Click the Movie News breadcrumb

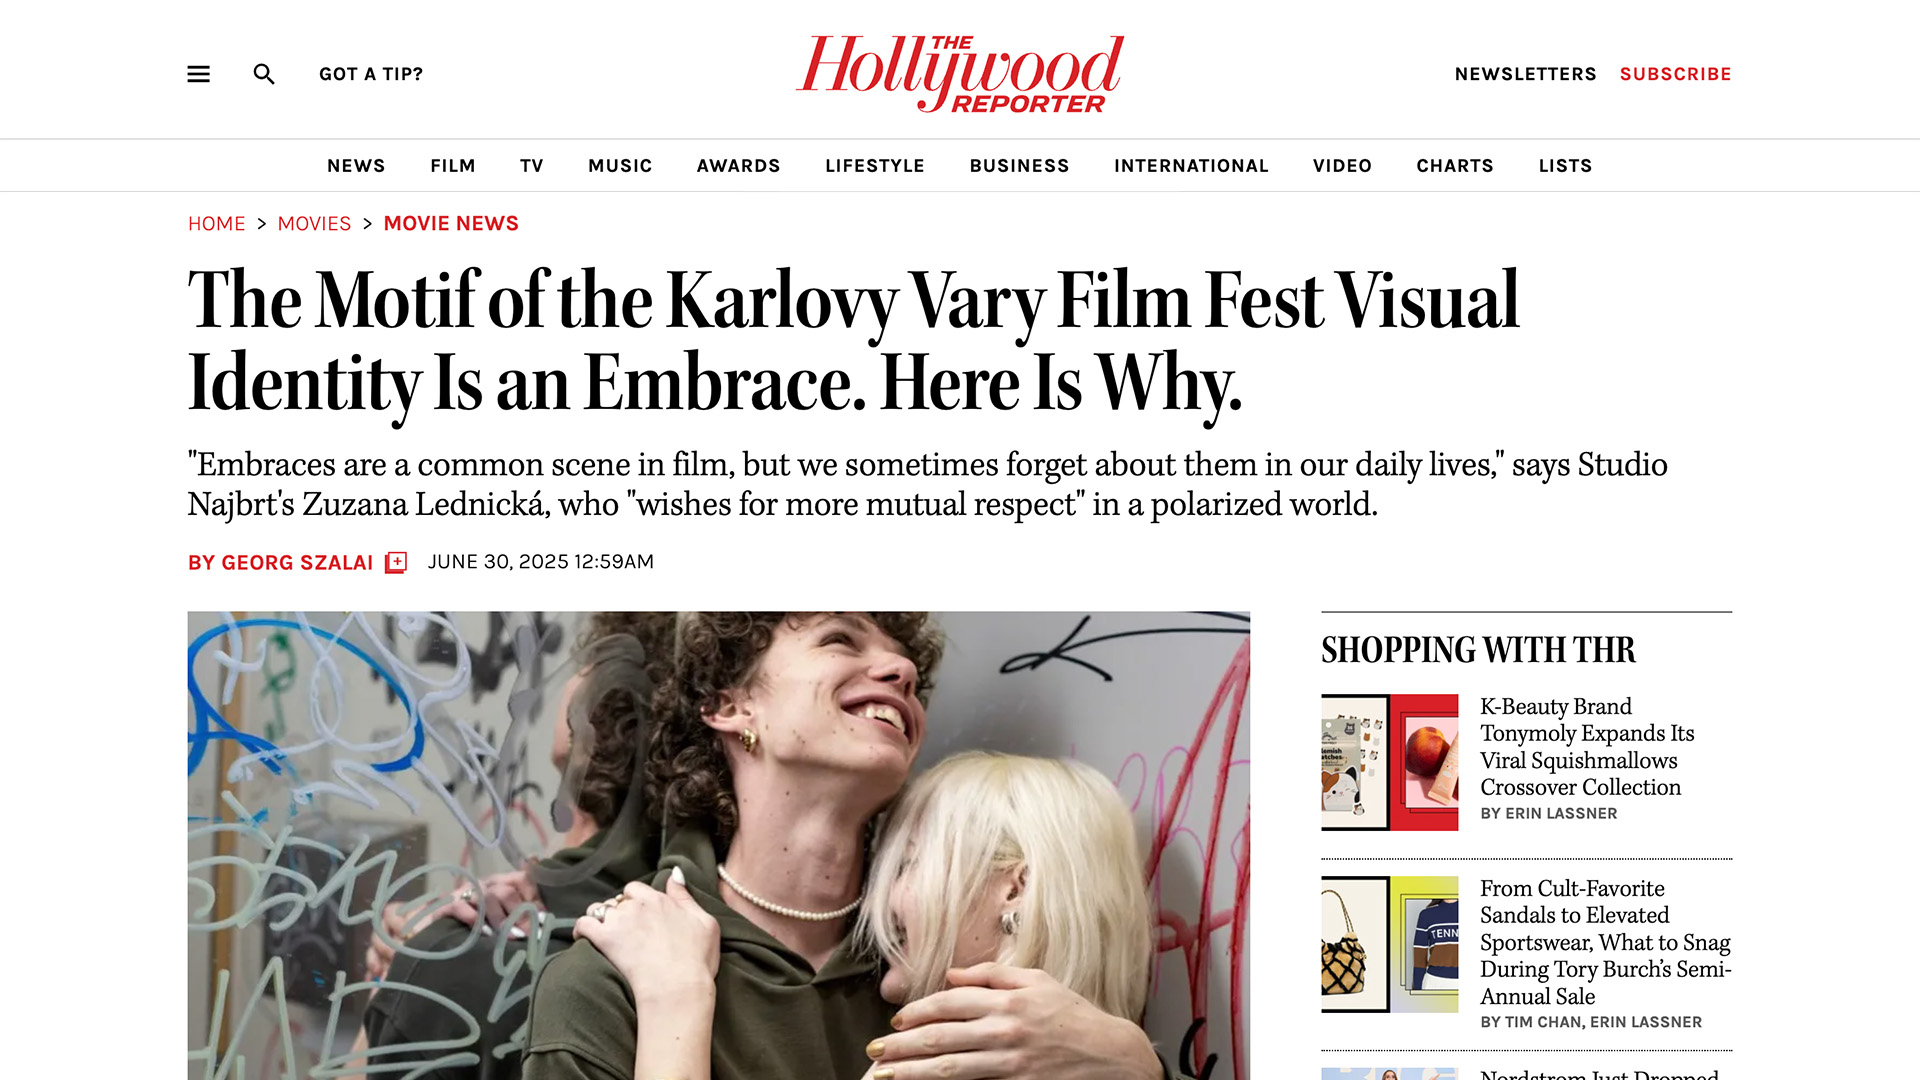coord(451,224)
